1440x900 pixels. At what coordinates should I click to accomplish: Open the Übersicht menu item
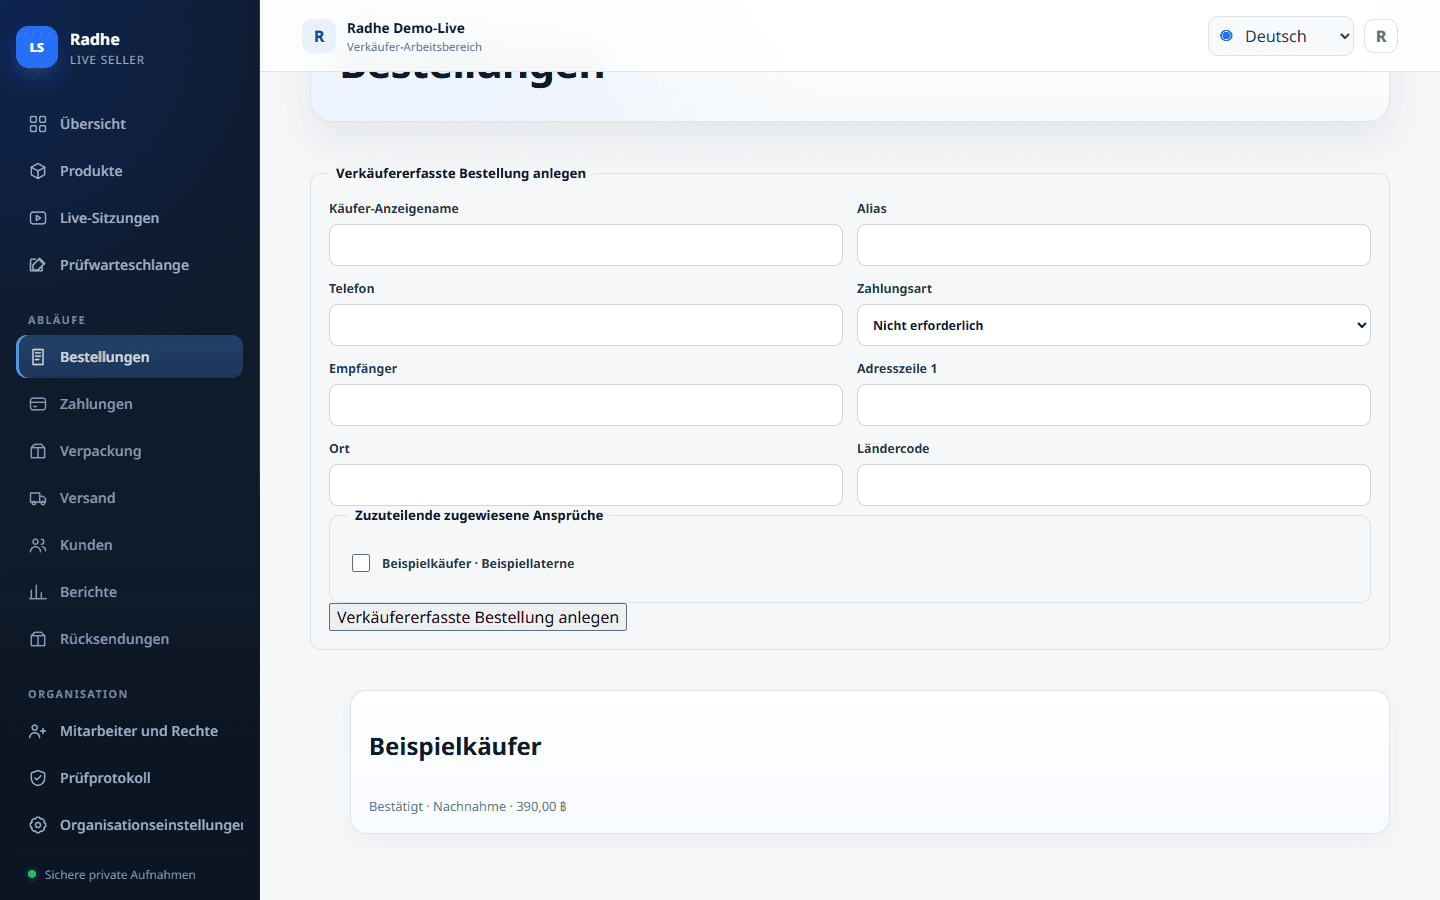tap(130, 124)
